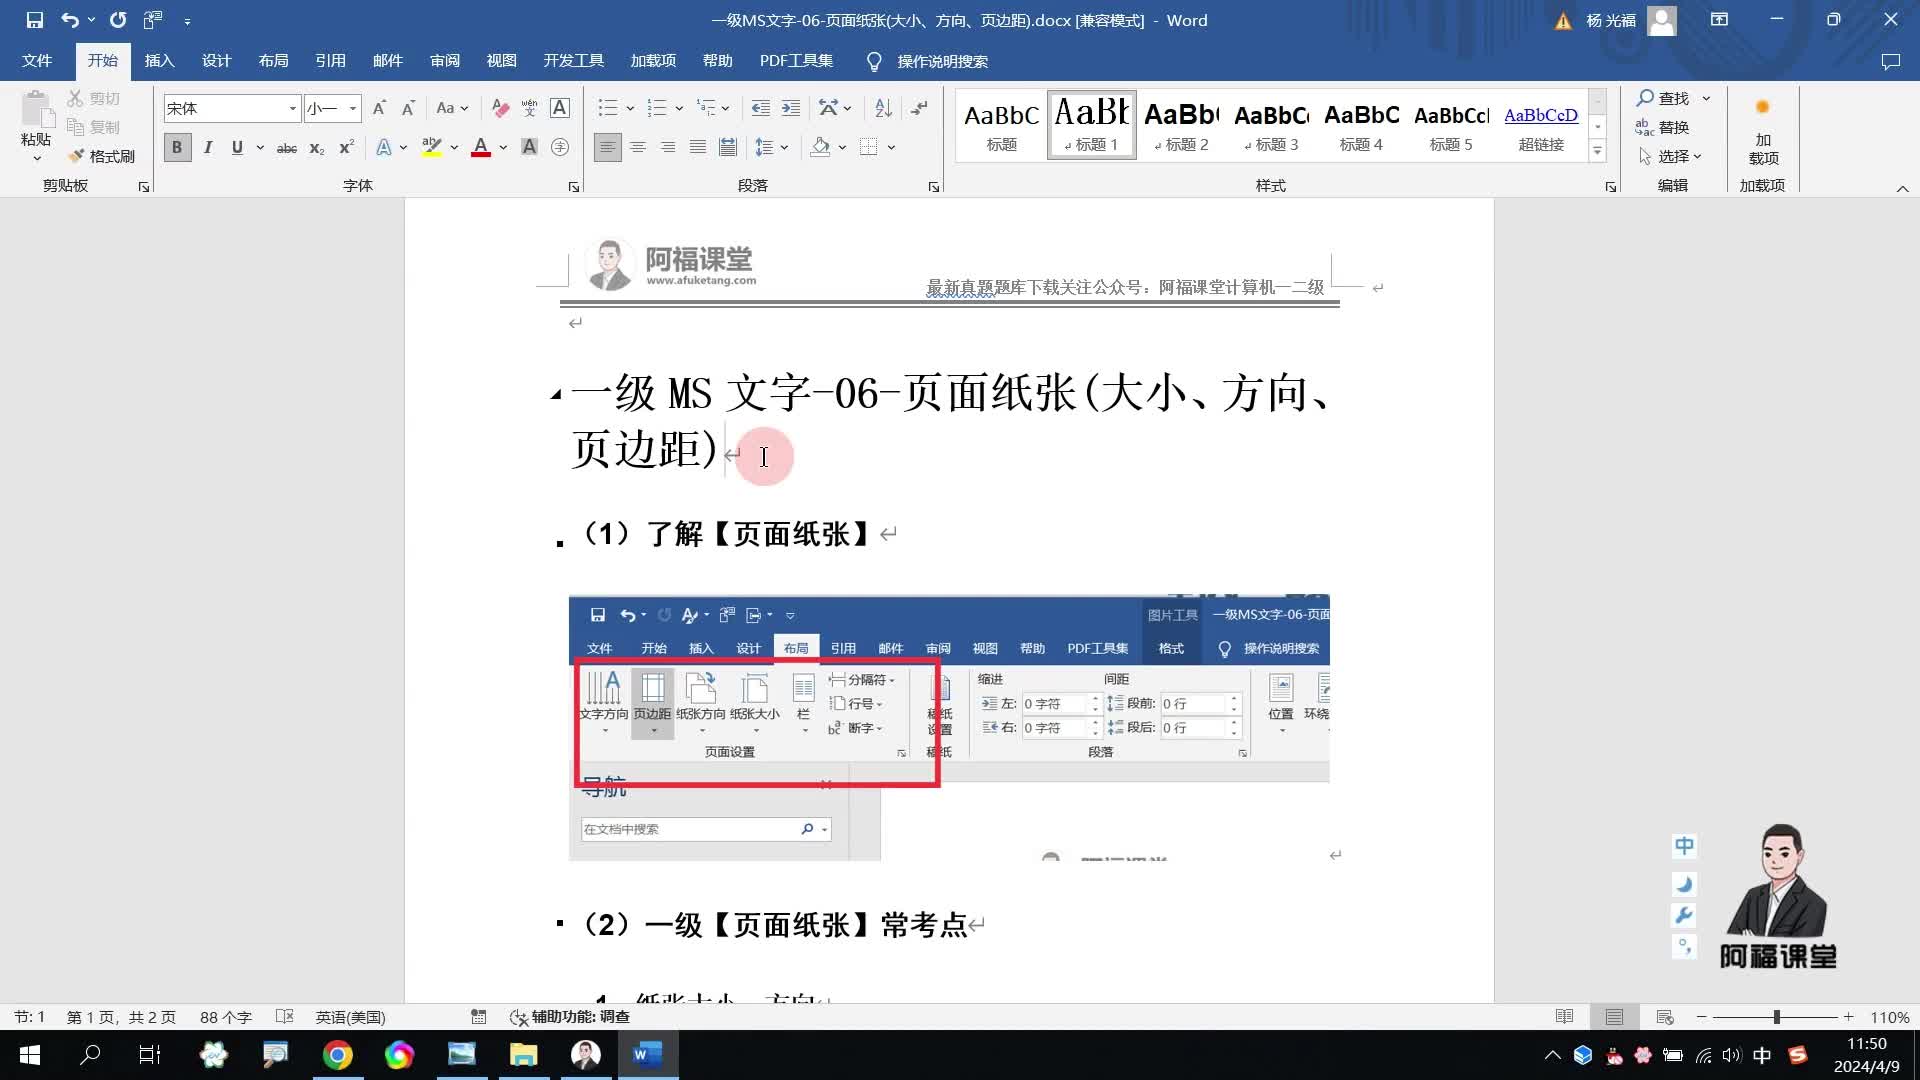Open the phonetic guide tool
The image size is (1920, 1080).
click(x=529, y=108)
